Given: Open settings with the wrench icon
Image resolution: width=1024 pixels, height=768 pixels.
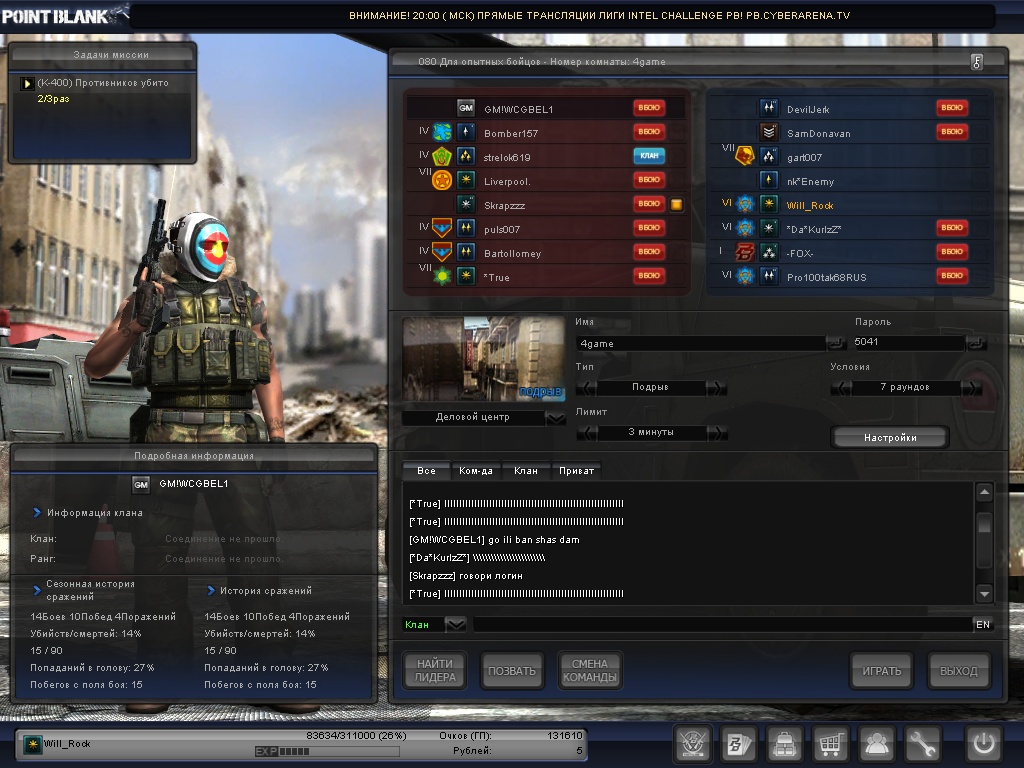Looking at the screenshot, I should tap(923, 744).
